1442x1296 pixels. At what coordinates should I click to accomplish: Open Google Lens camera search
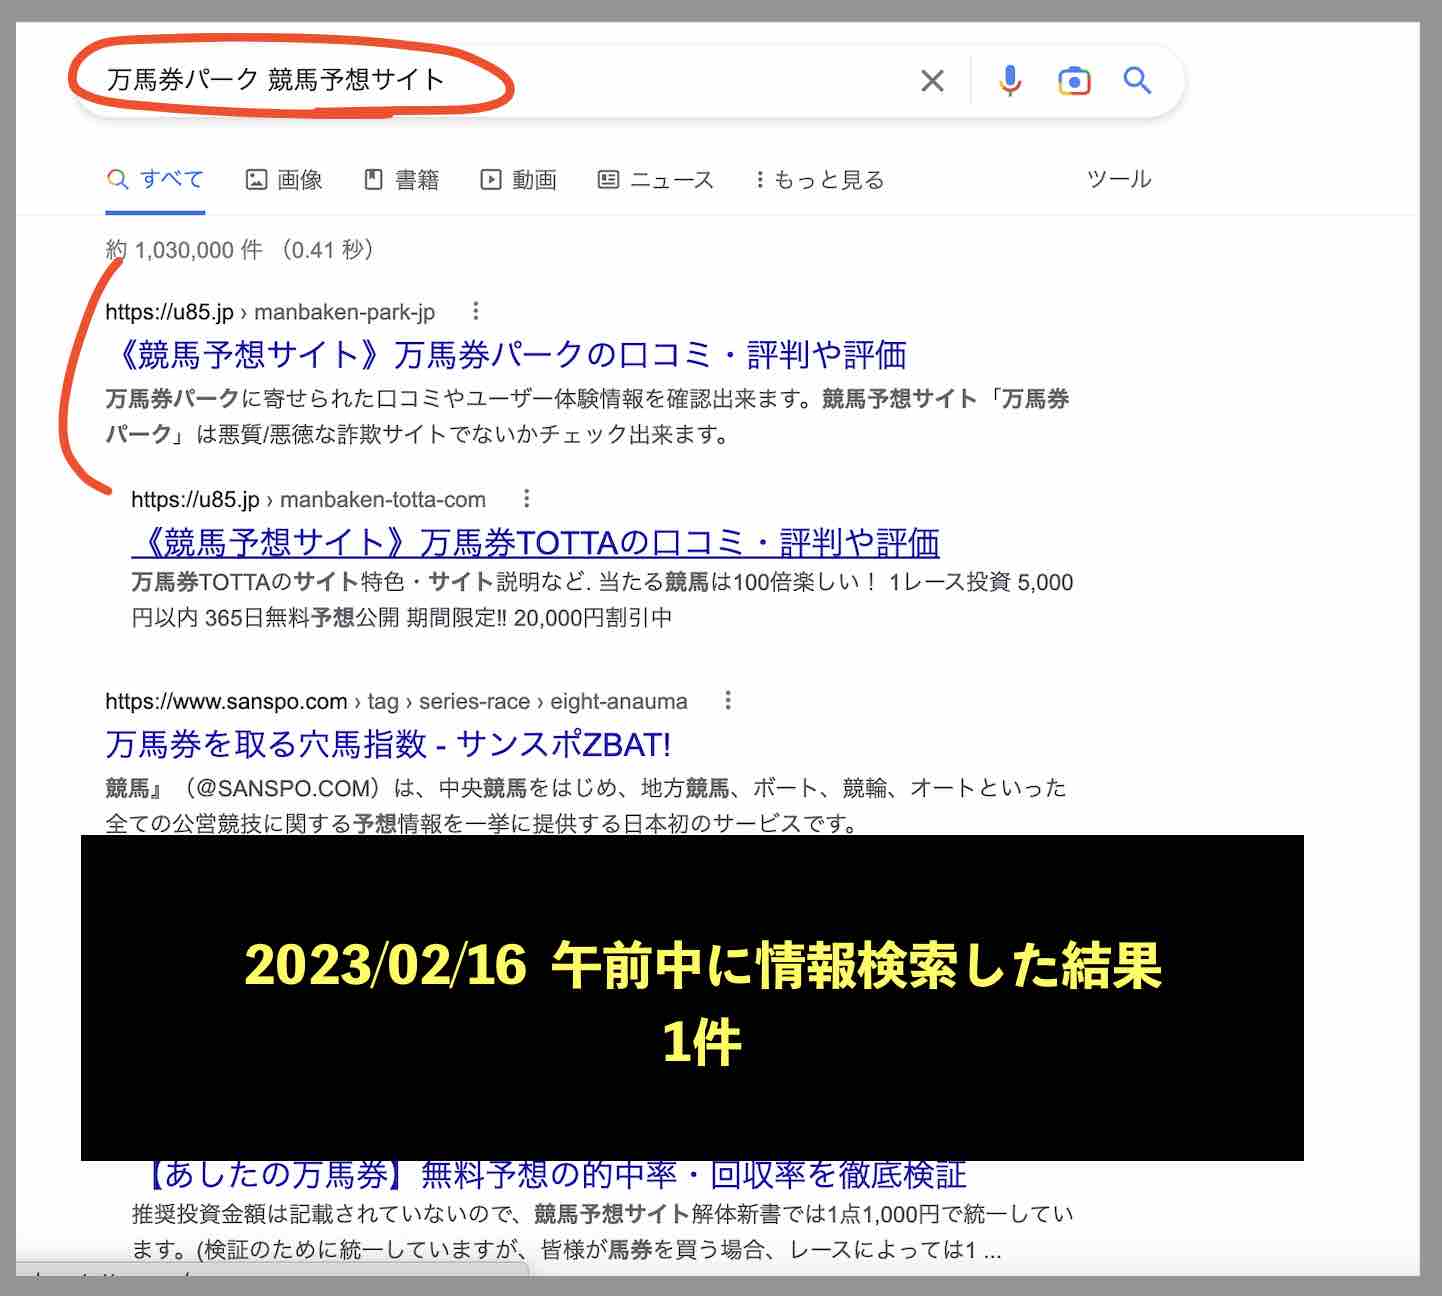pos(1074,80)
